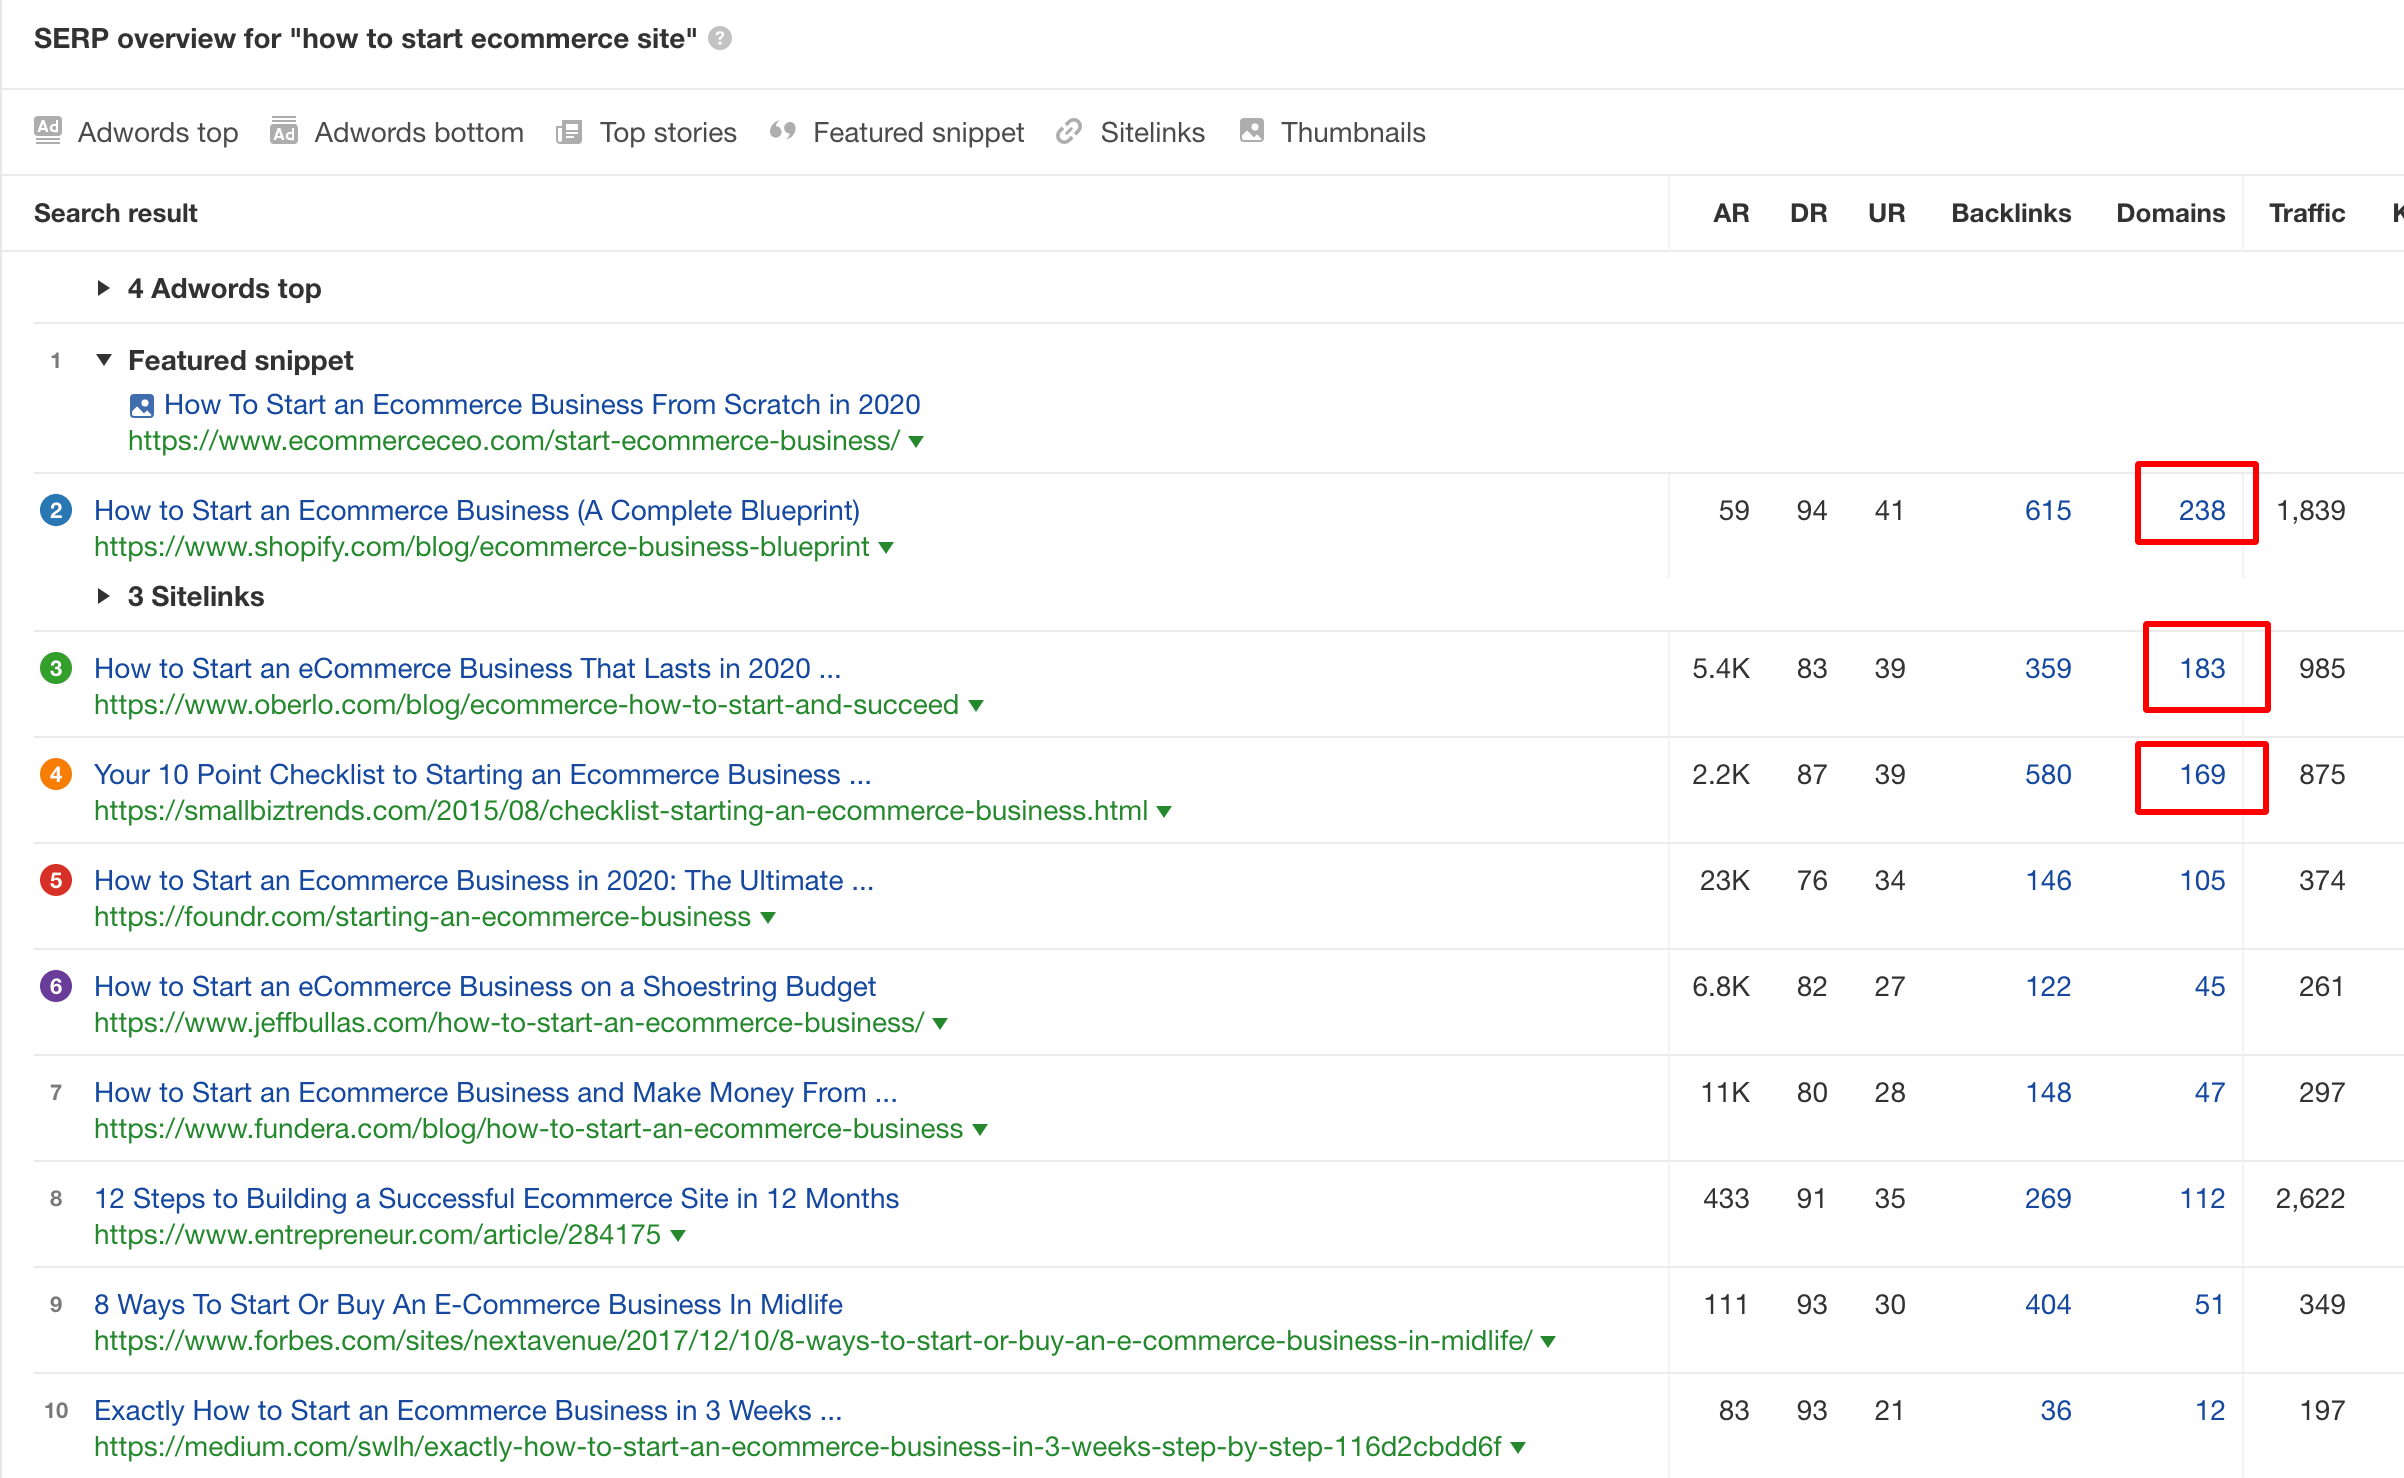Click Backlinks value 404 for Forbes row
Image resolution: width=2404 pixels, height=1478 pixels.
[2048, 1304]
